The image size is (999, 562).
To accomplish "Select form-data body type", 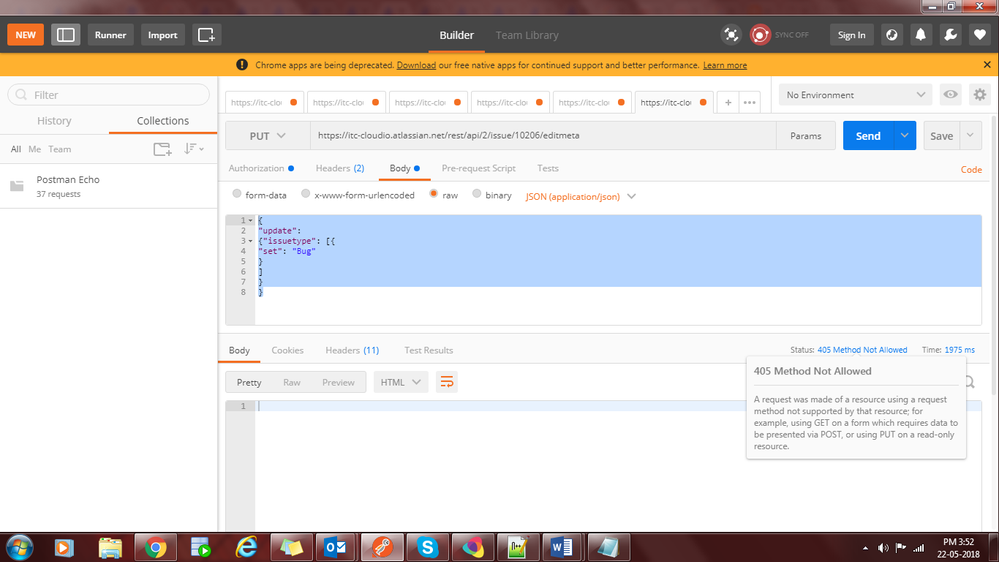I will point(237,194).
